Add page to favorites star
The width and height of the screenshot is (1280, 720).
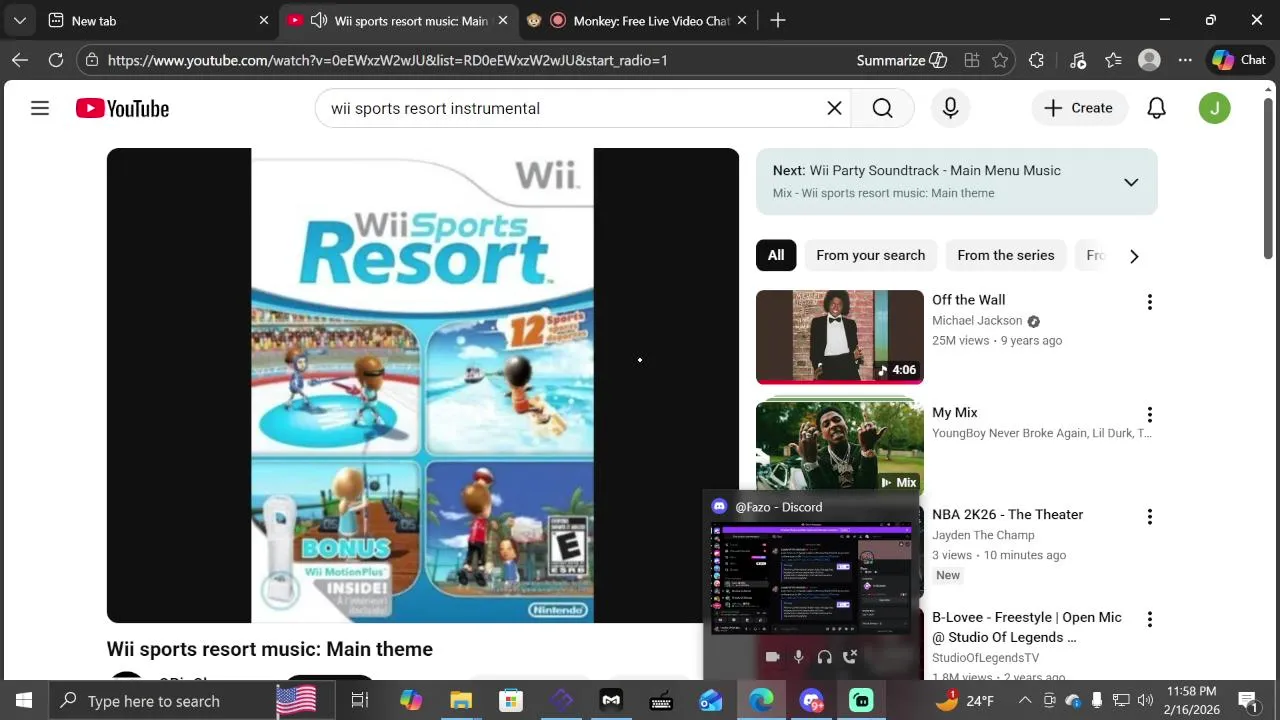coord(1000,60)
